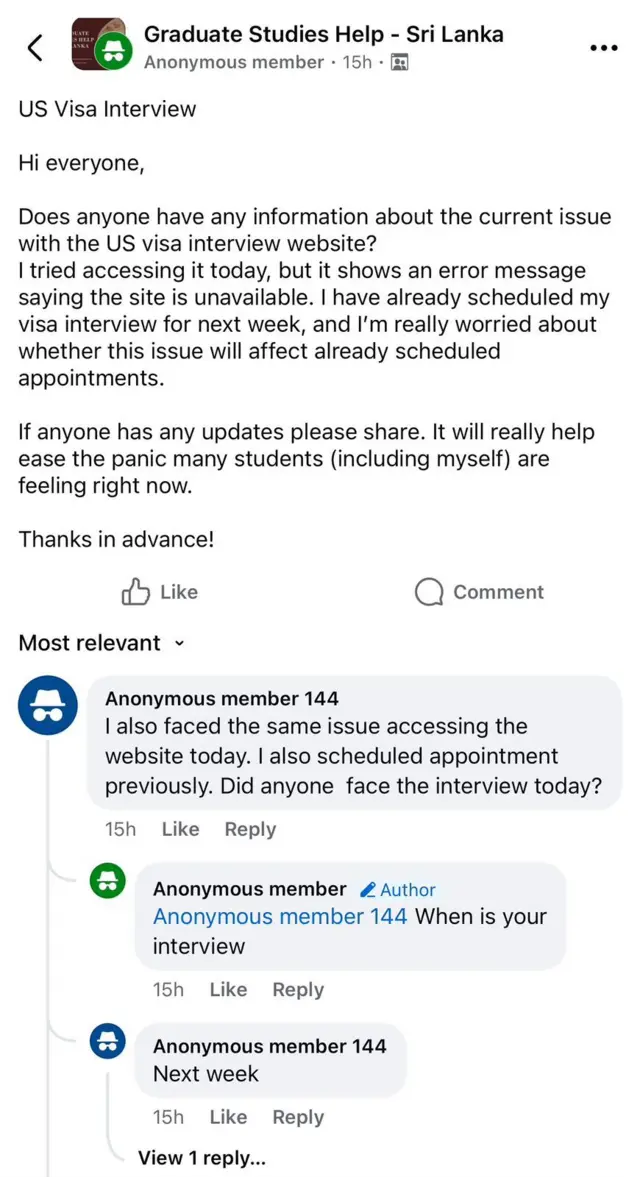Reply to the author's interview question

pos(298,989)
